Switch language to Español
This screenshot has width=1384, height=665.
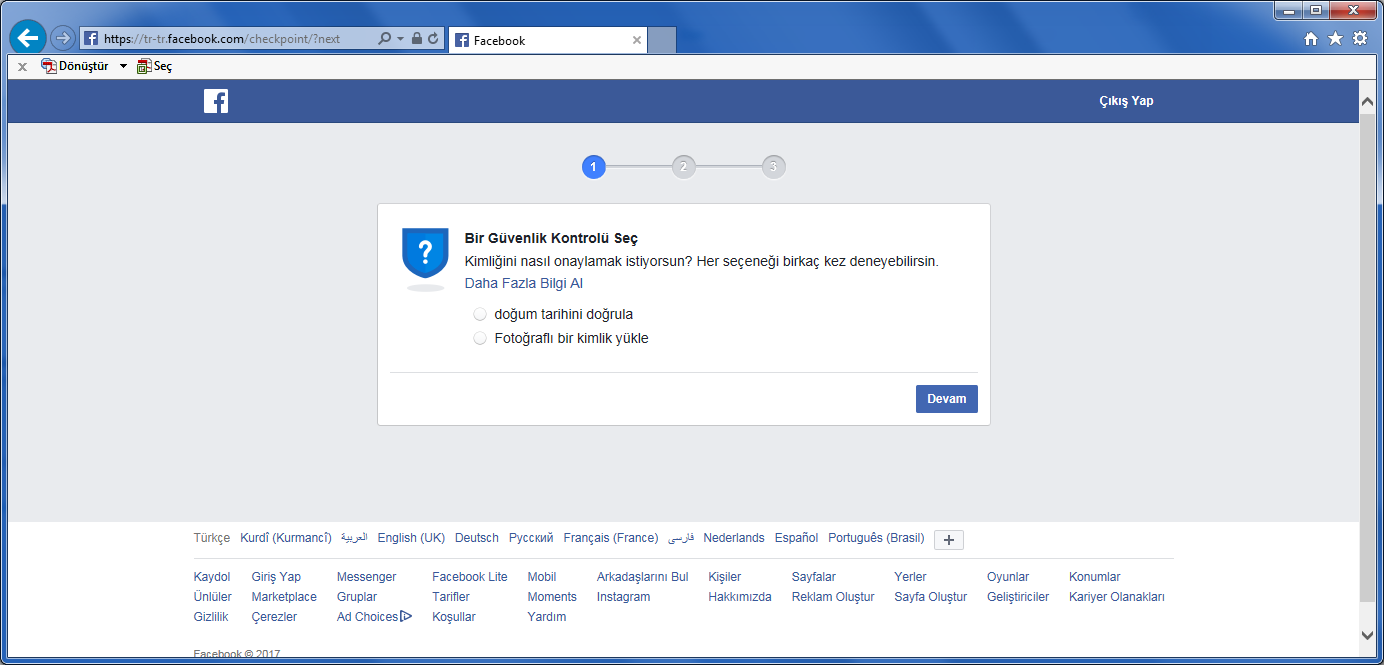click(796, 538)
